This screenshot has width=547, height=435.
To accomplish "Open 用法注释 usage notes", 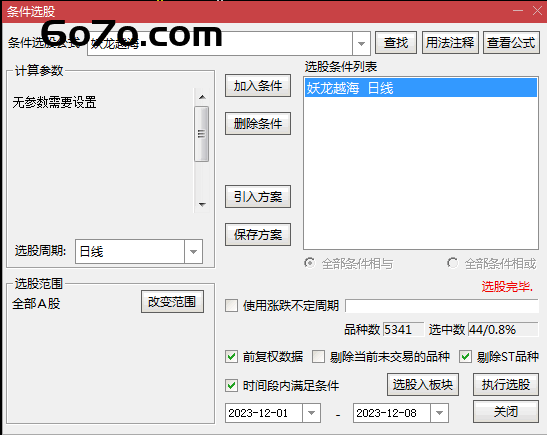I will (450, 43).
